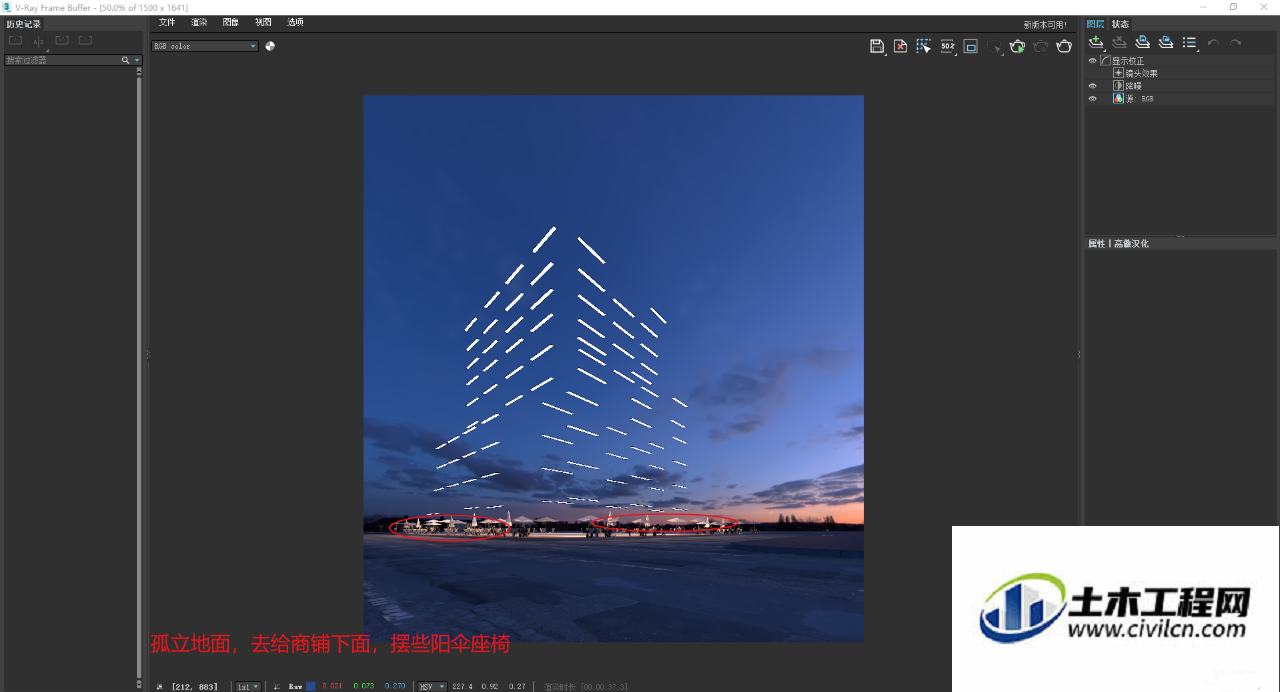Save the layer tree preset icon
The height and width of the screenshot is (692, 1280).
[1142, 42]
